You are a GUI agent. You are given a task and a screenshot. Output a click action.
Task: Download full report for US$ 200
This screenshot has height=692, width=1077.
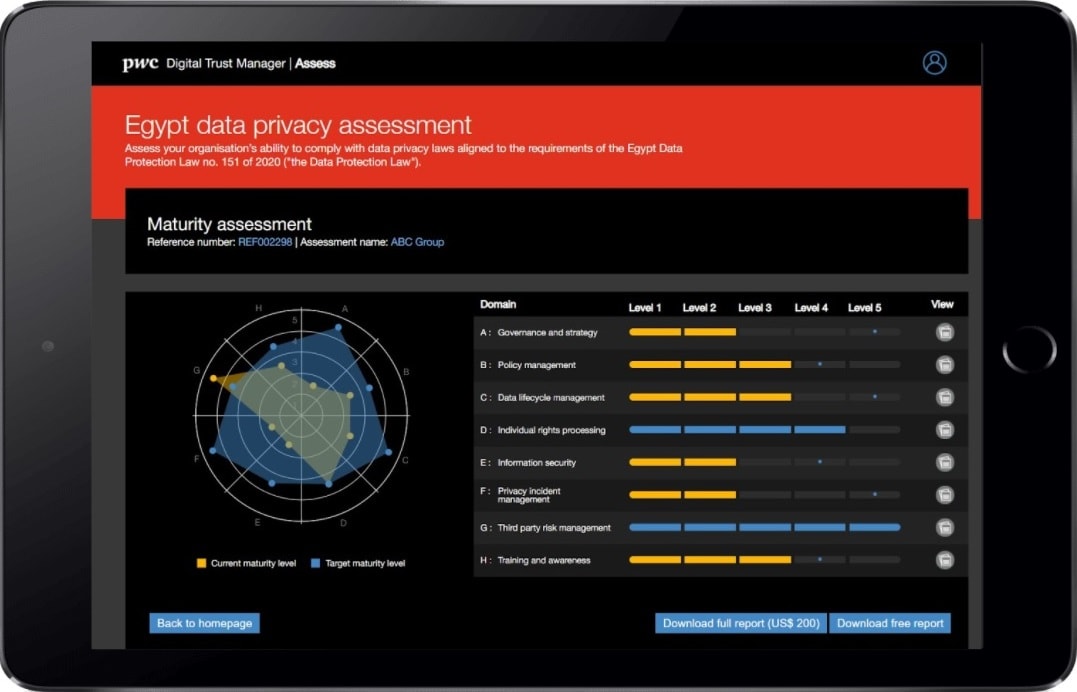(x=741, y=623)
